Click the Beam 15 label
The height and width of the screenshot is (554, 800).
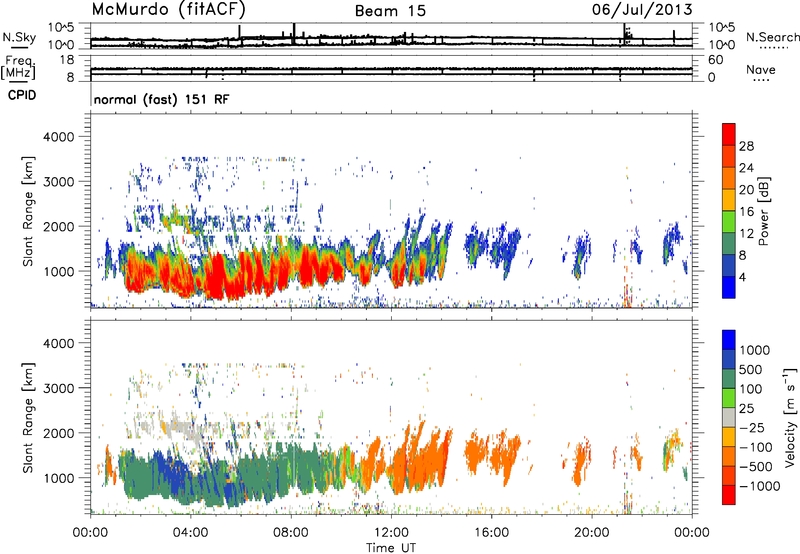pyautogui.click(x=390, y=11)
